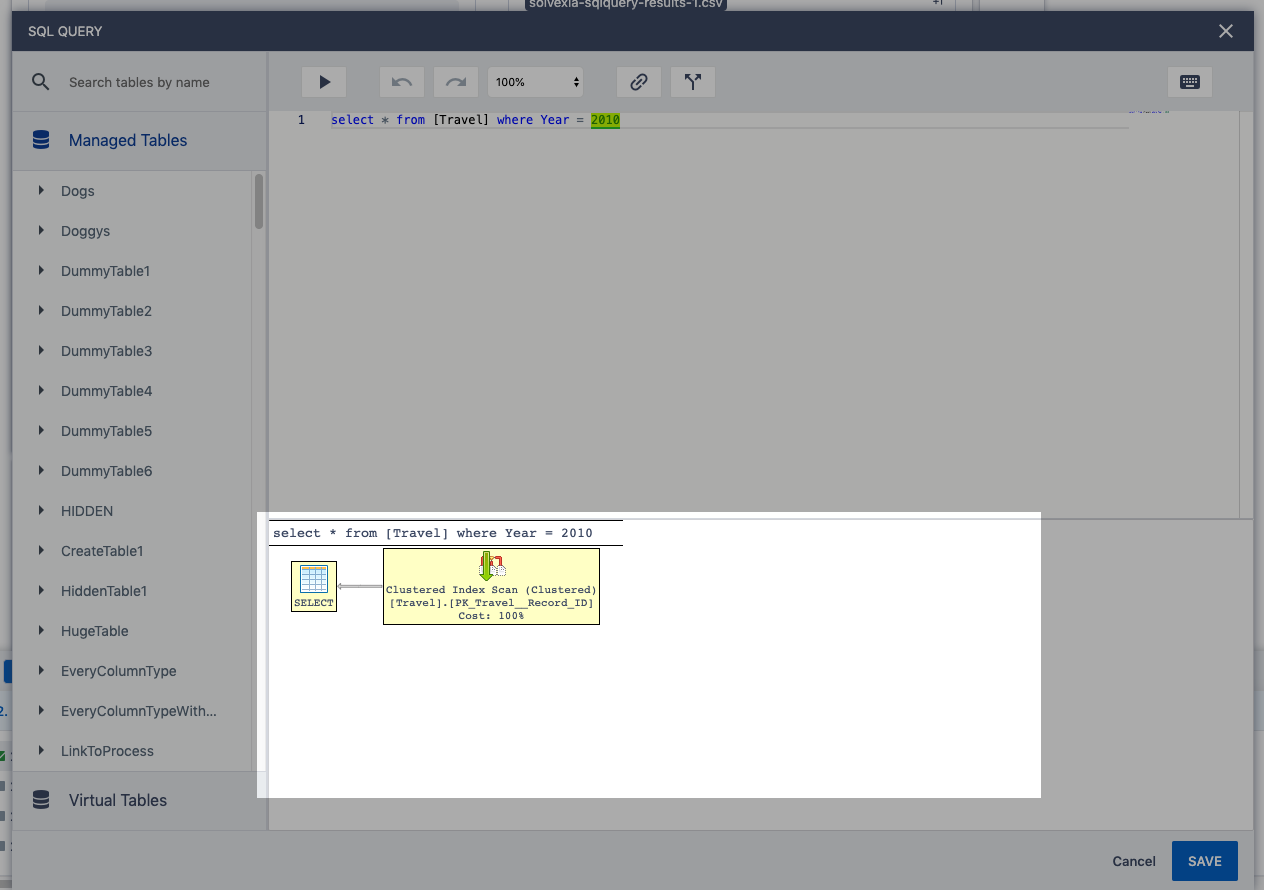Select the LinkToProcess table
The height and width of the screenshot is (890, 1264).
point(107,751)
